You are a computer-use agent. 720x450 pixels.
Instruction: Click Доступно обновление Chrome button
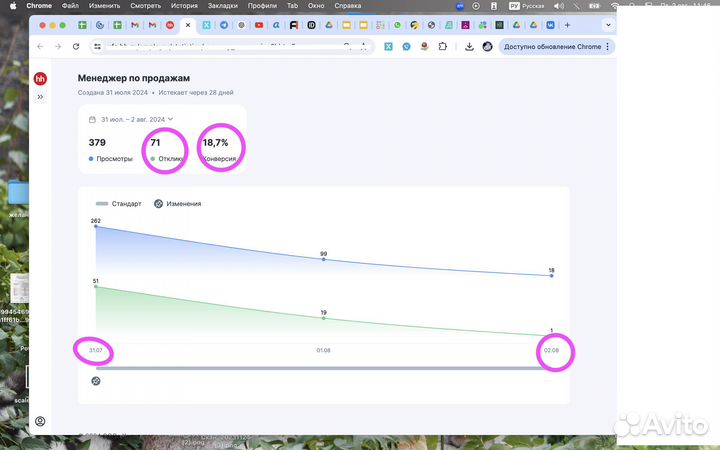555,46
